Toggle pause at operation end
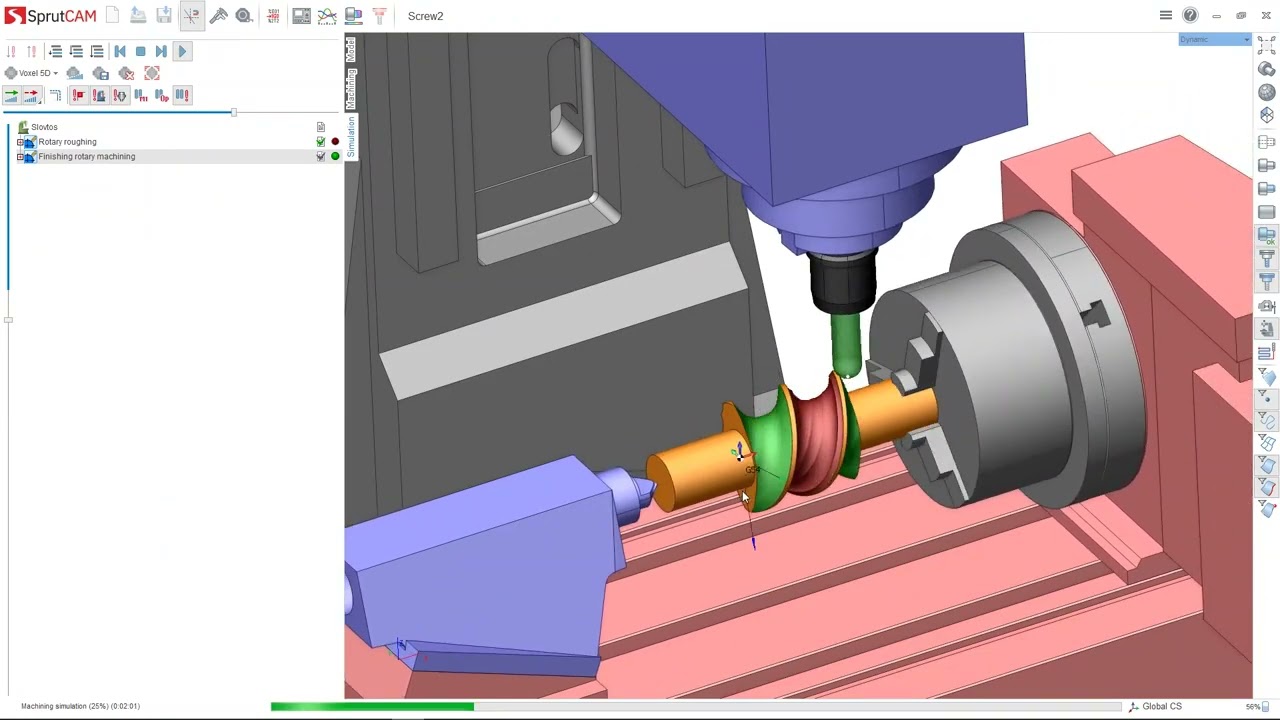The image size is (1280, 720). coord(161,95)
